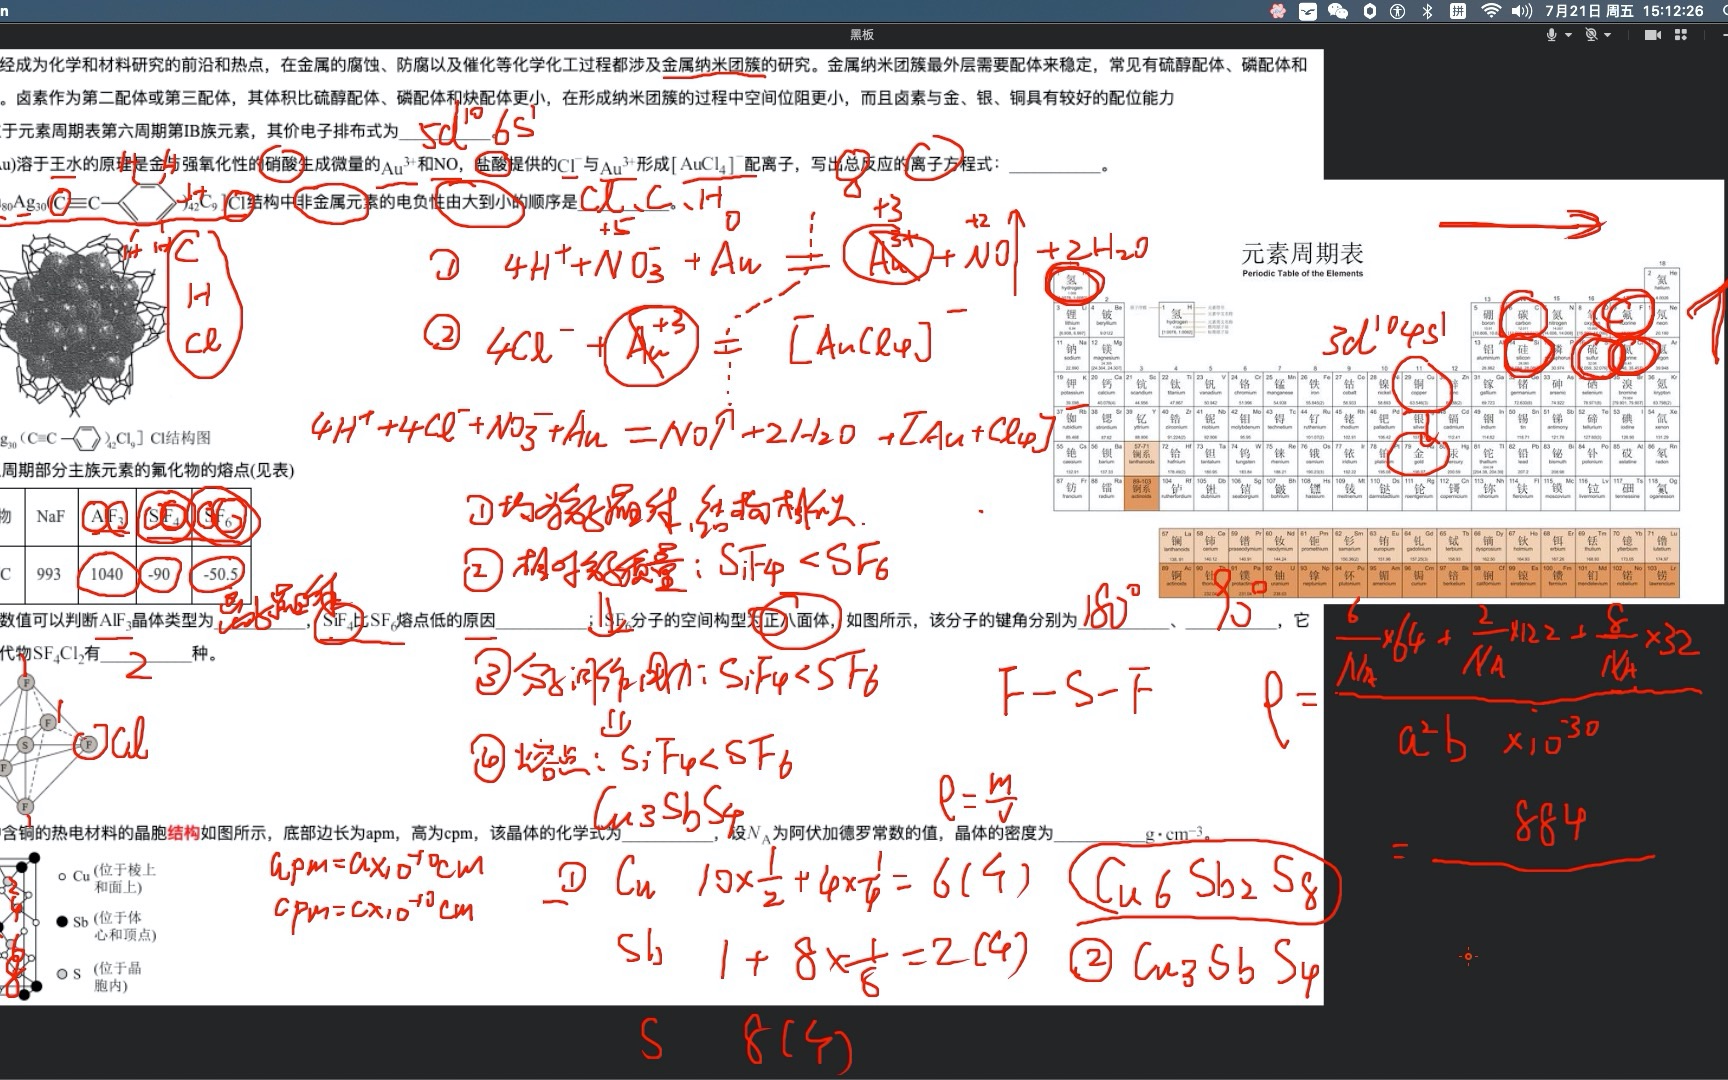Click the Cl结构图 caption text
The height and width of the screenshot is (1080, 1728).
pos(180,437)
